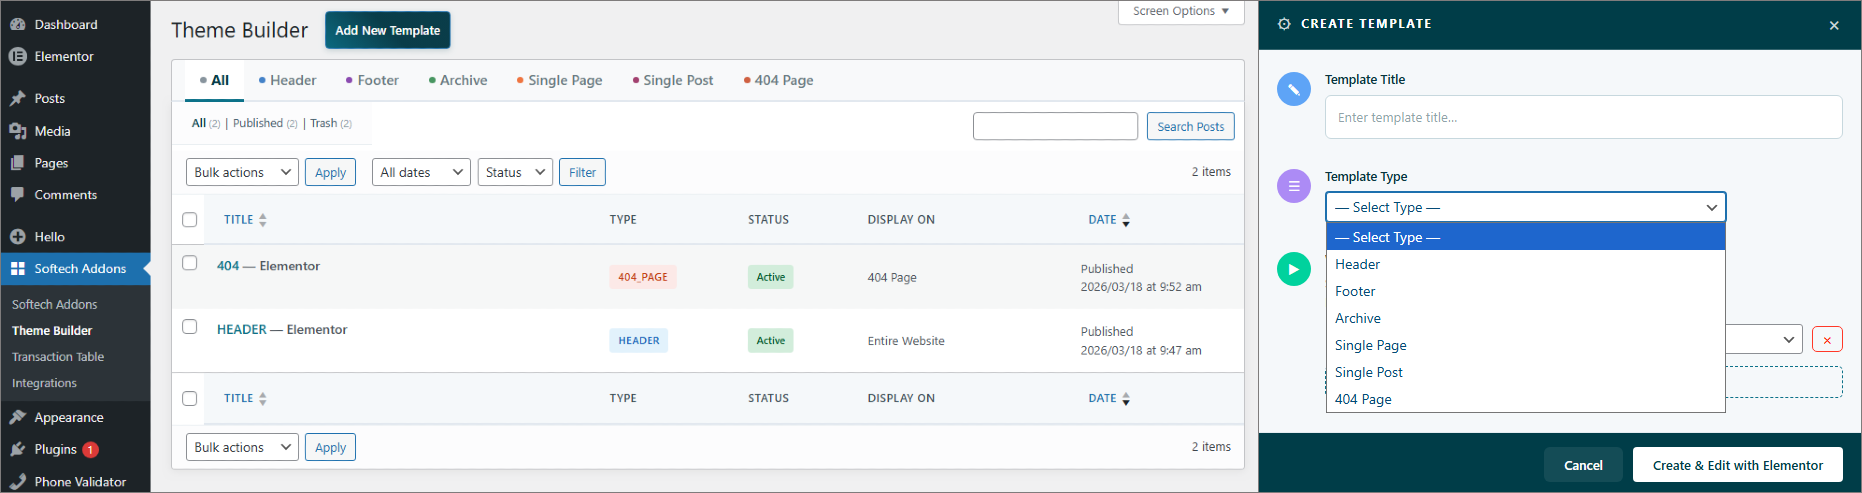Click Create & Edit with Elementor button
The image size is (1862, 493).
(1737, 465)
